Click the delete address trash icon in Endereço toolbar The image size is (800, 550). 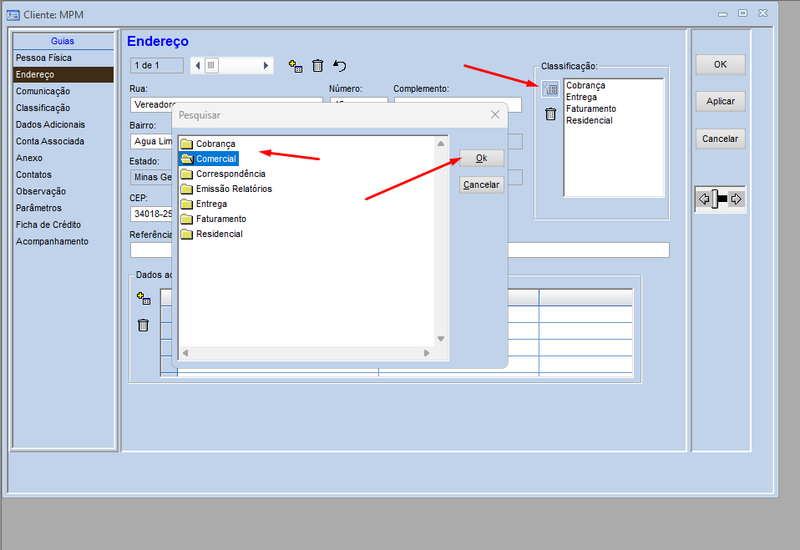tap(317, 66)
